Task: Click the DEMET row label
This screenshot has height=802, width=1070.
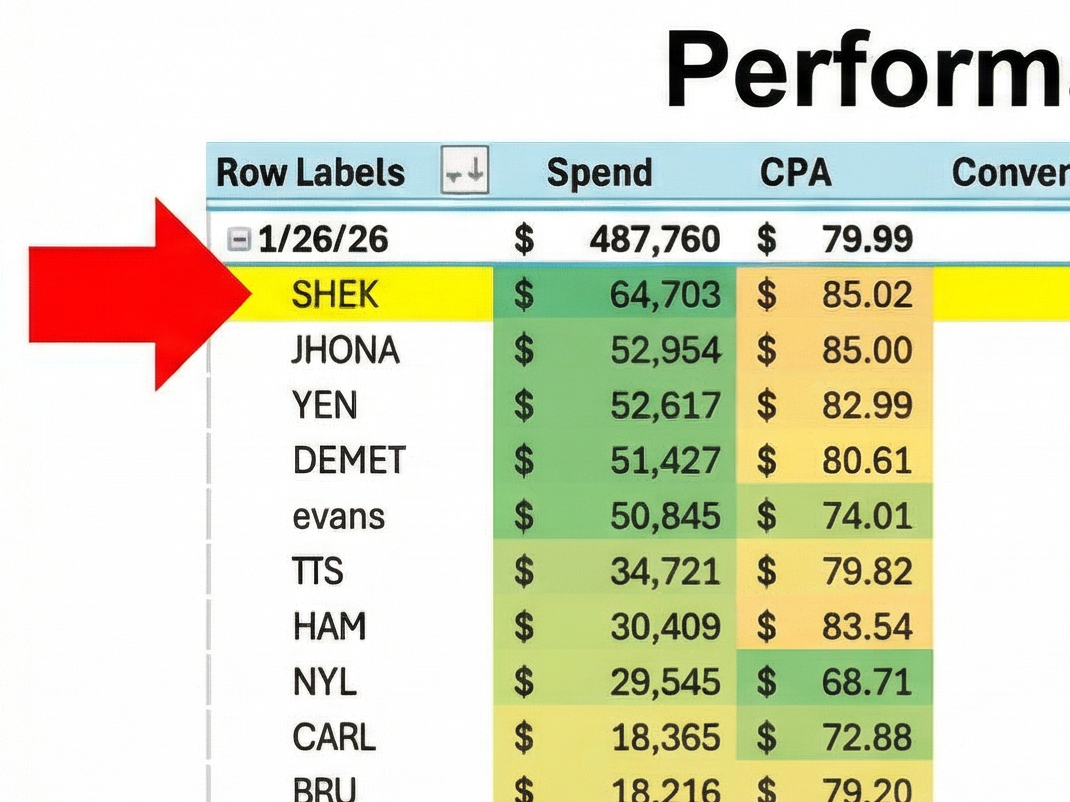Action: click(349, 460)
